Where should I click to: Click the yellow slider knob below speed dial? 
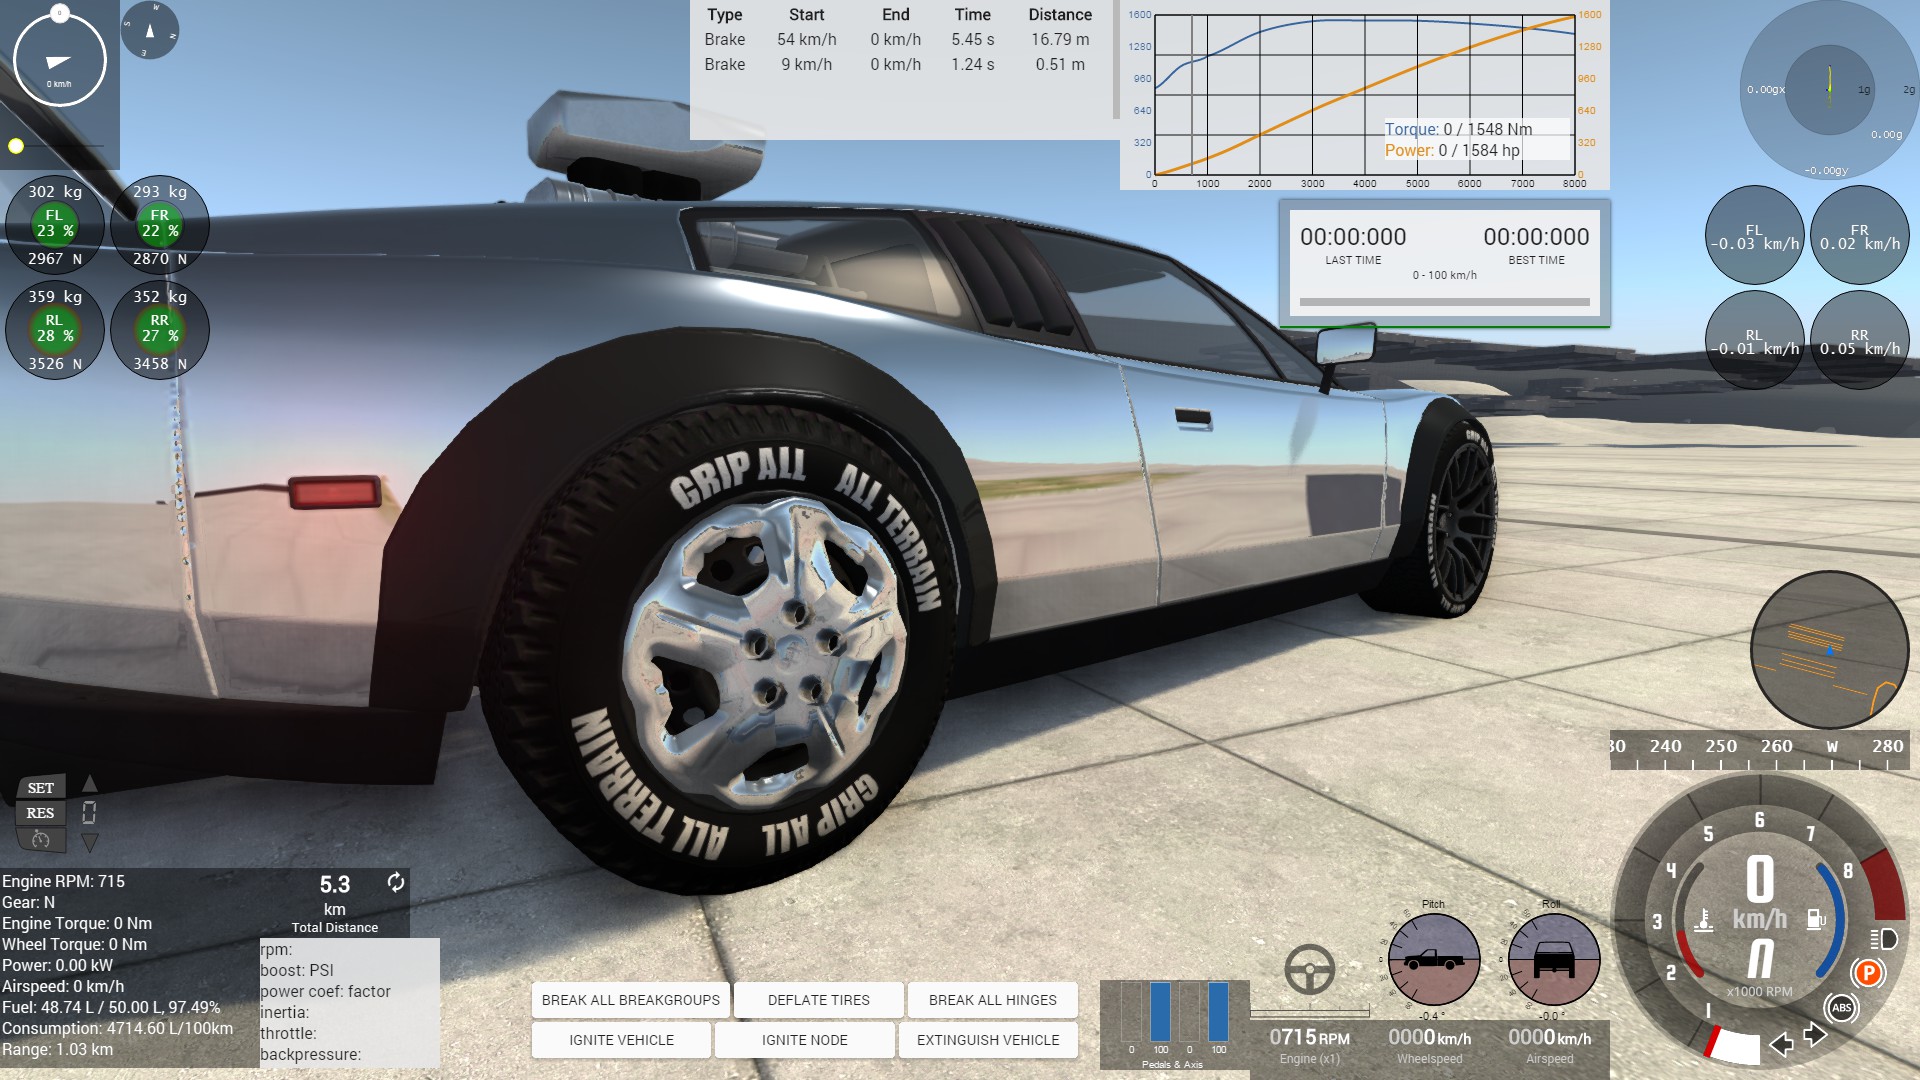[16, 146]
